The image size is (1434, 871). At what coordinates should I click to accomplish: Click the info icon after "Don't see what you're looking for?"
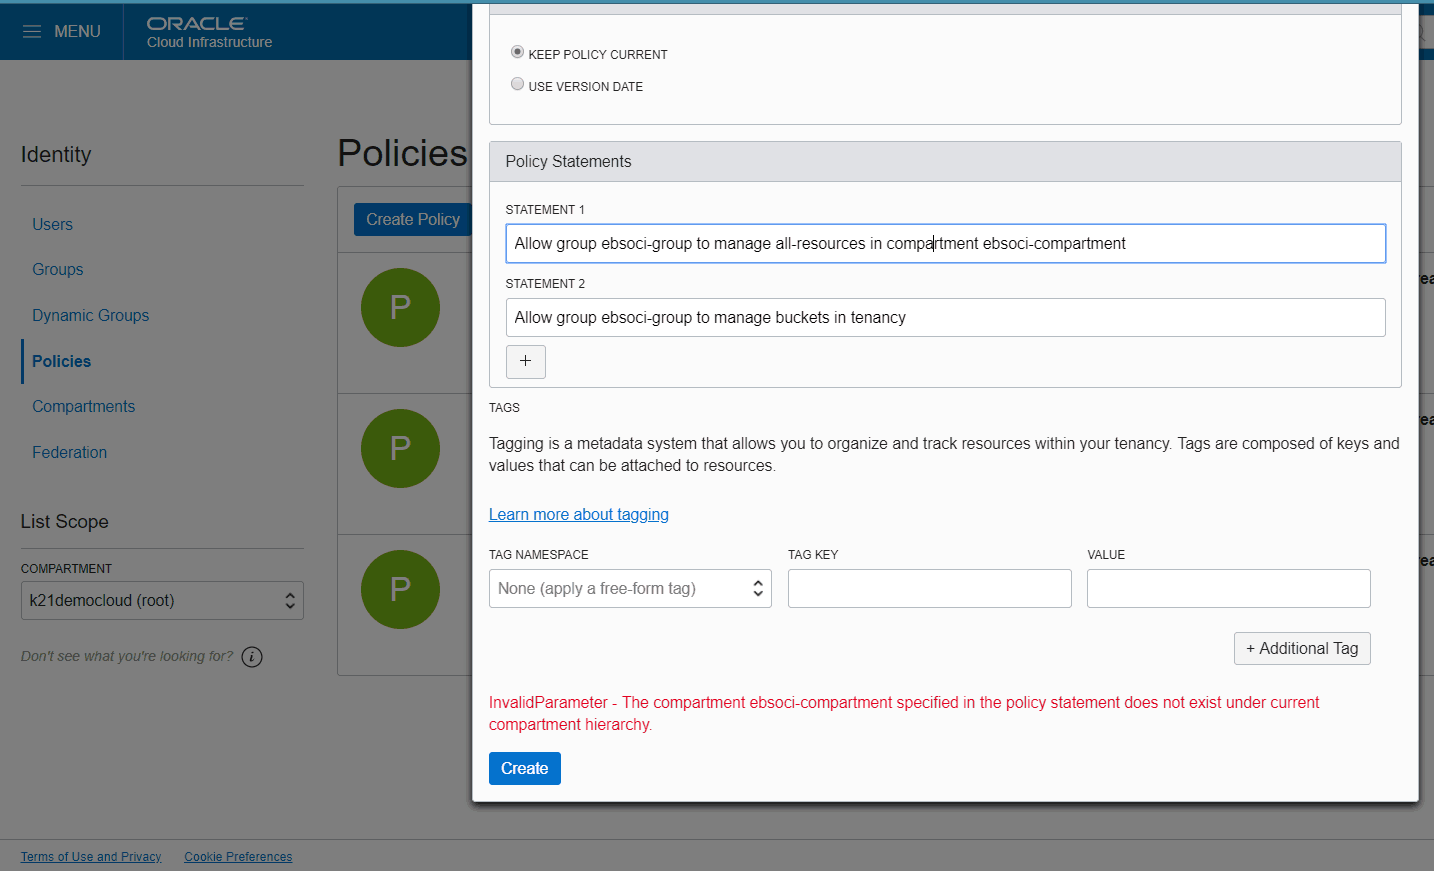[251, 656]
